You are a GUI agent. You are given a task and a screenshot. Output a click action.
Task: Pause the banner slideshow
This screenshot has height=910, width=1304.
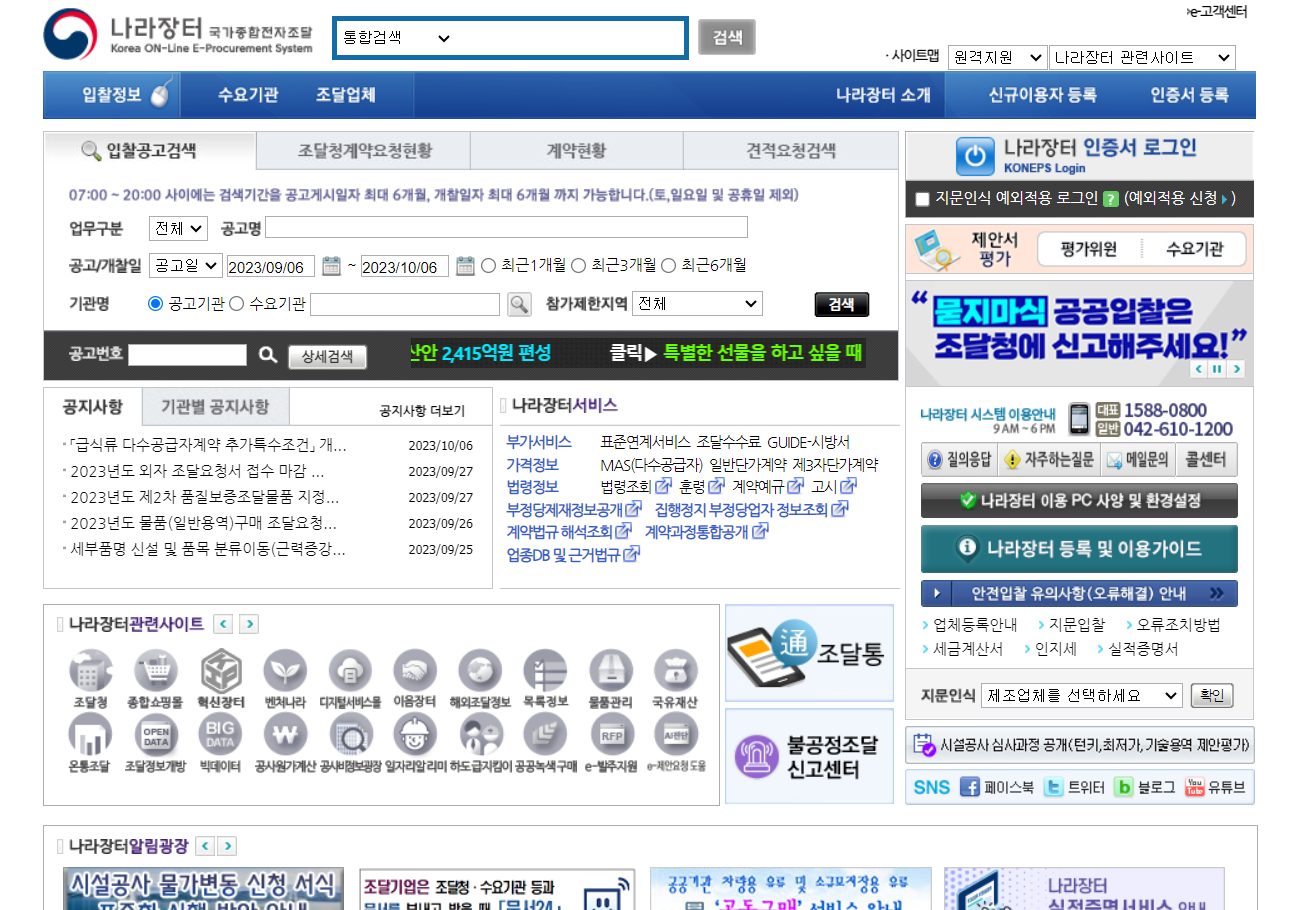click(x=1217, y=369)
